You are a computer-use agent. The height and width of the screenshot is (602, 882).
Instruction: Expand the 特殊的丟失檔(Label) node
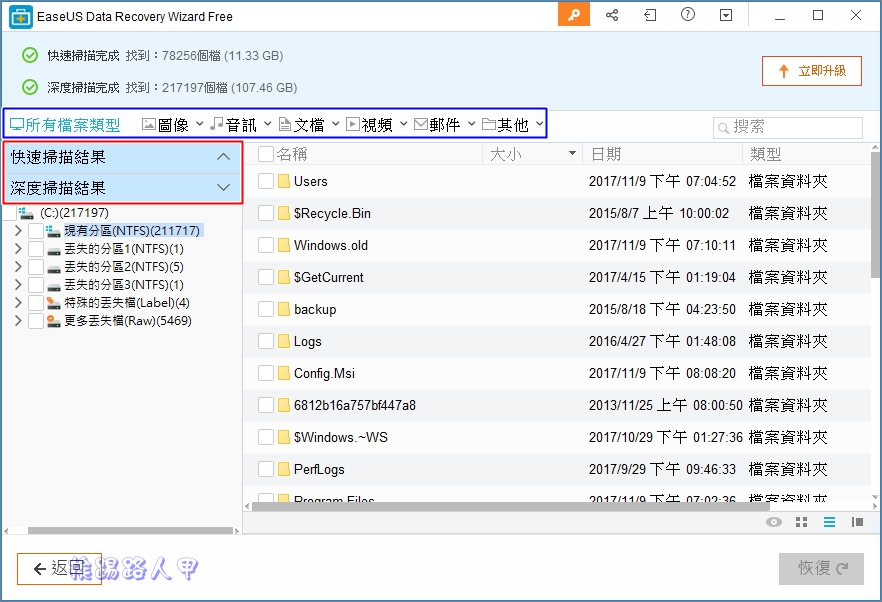point(18,303)
